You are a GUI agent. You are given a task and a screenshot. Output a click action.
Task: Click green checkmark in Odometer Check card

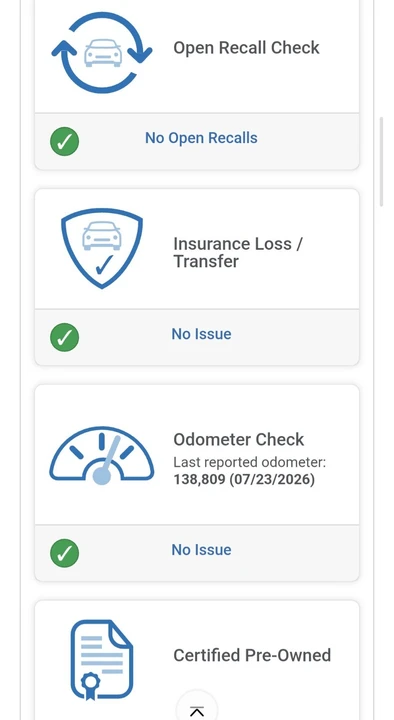pyautogui.click(x=64, y=553)
